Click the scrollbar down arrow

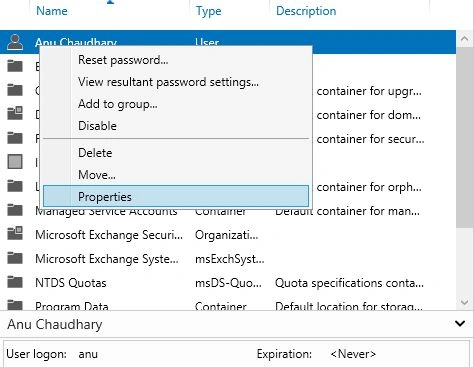point(464,302)
